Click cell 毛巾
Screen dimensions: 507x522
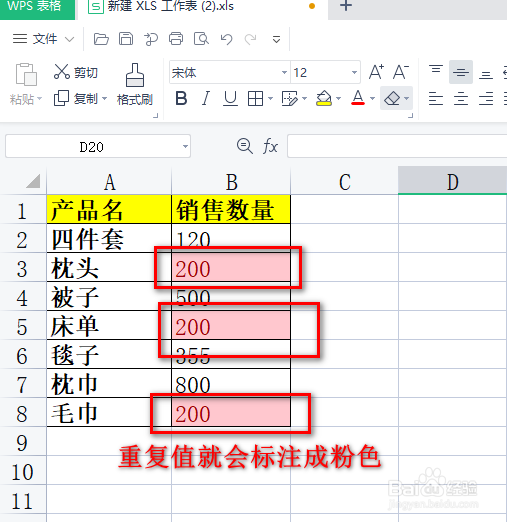pos(109,413)
